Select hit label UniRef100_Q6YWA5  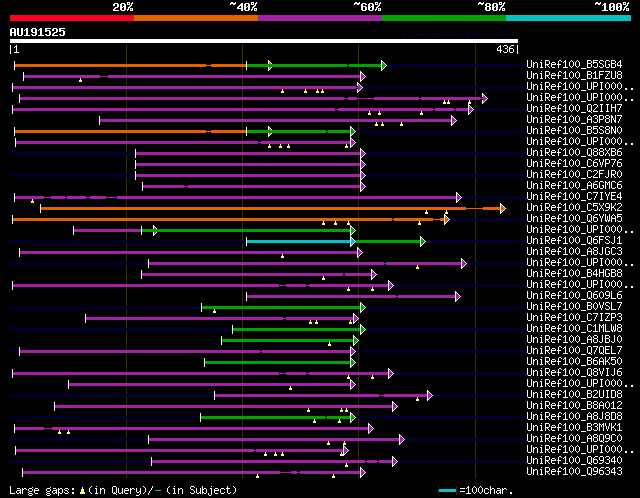coord(574,219)
